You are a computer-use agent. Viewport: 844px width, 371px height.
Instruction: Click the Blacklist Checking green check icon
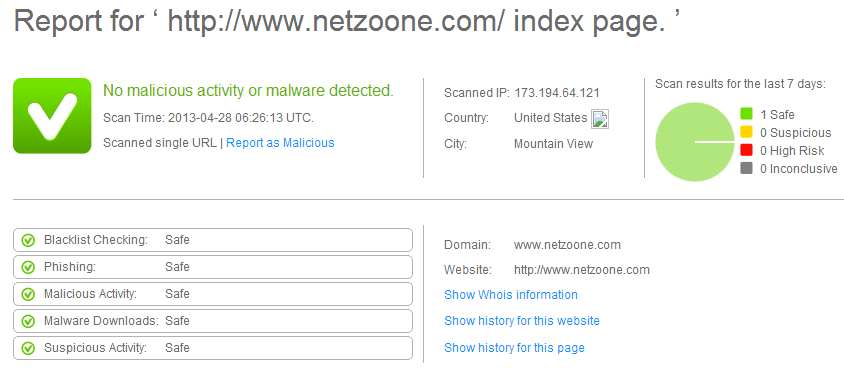tap(28, 240)
